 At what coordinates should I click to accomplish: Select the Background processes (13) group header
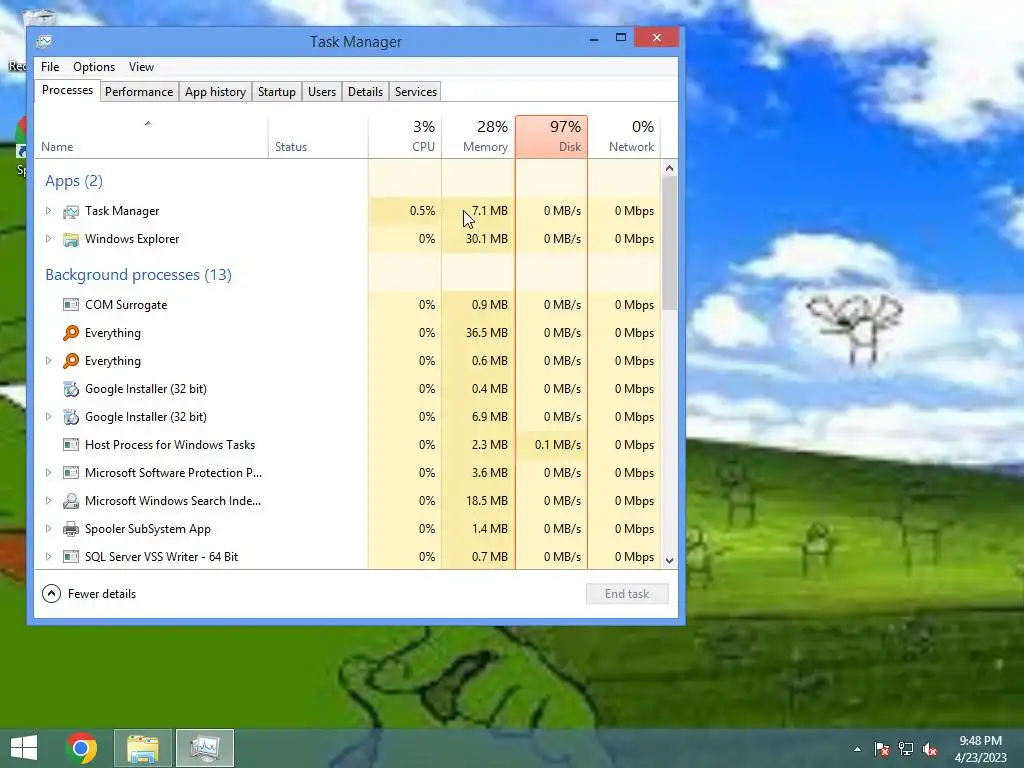(138, 275)
